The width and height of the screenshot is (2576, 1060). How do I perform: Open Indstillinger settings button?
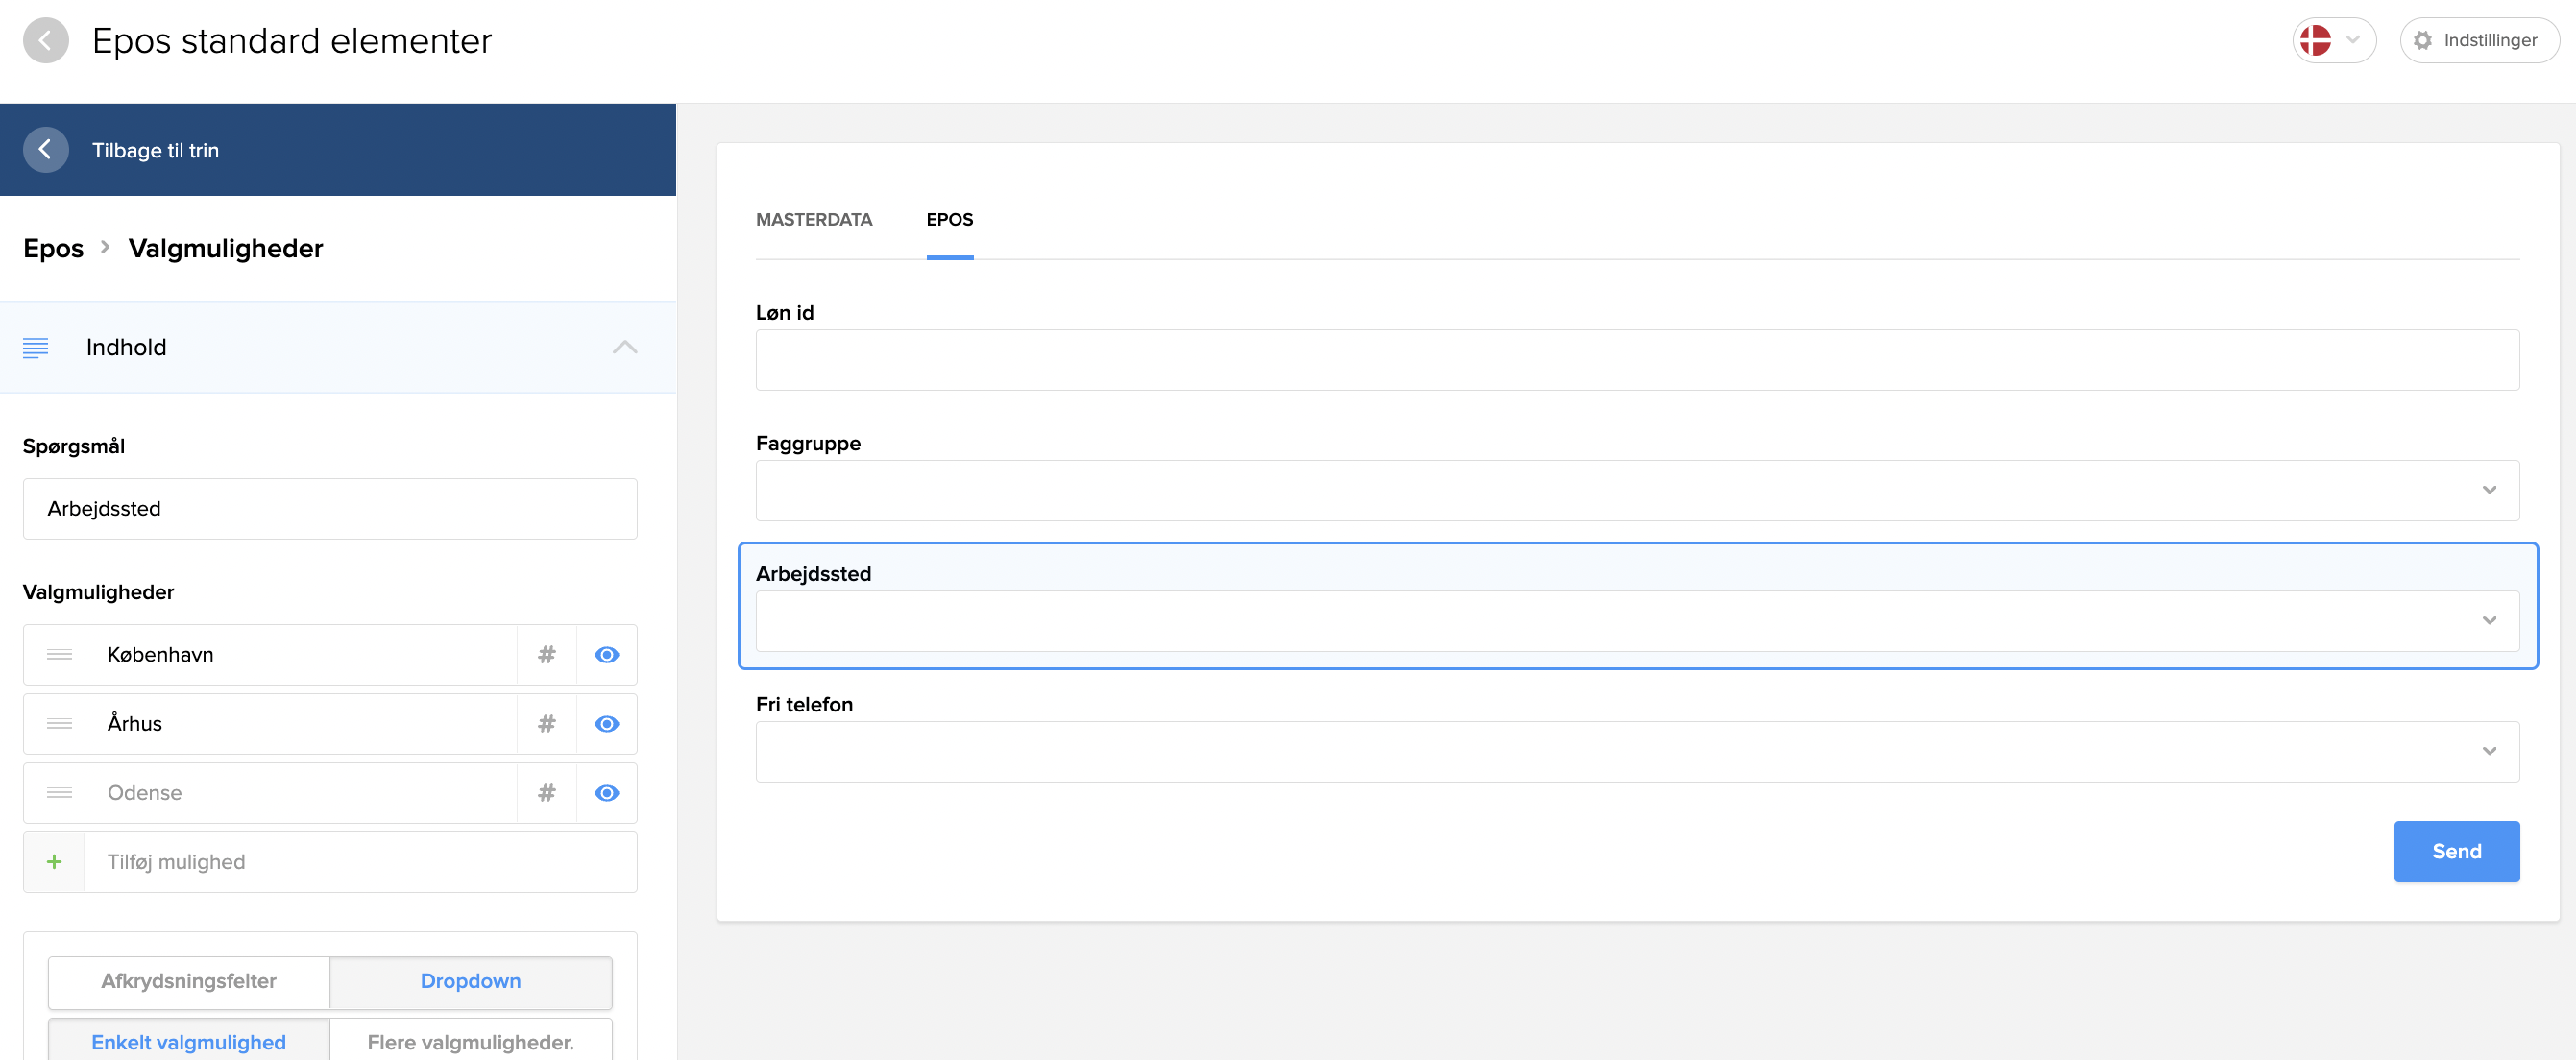pos(2478,41)
